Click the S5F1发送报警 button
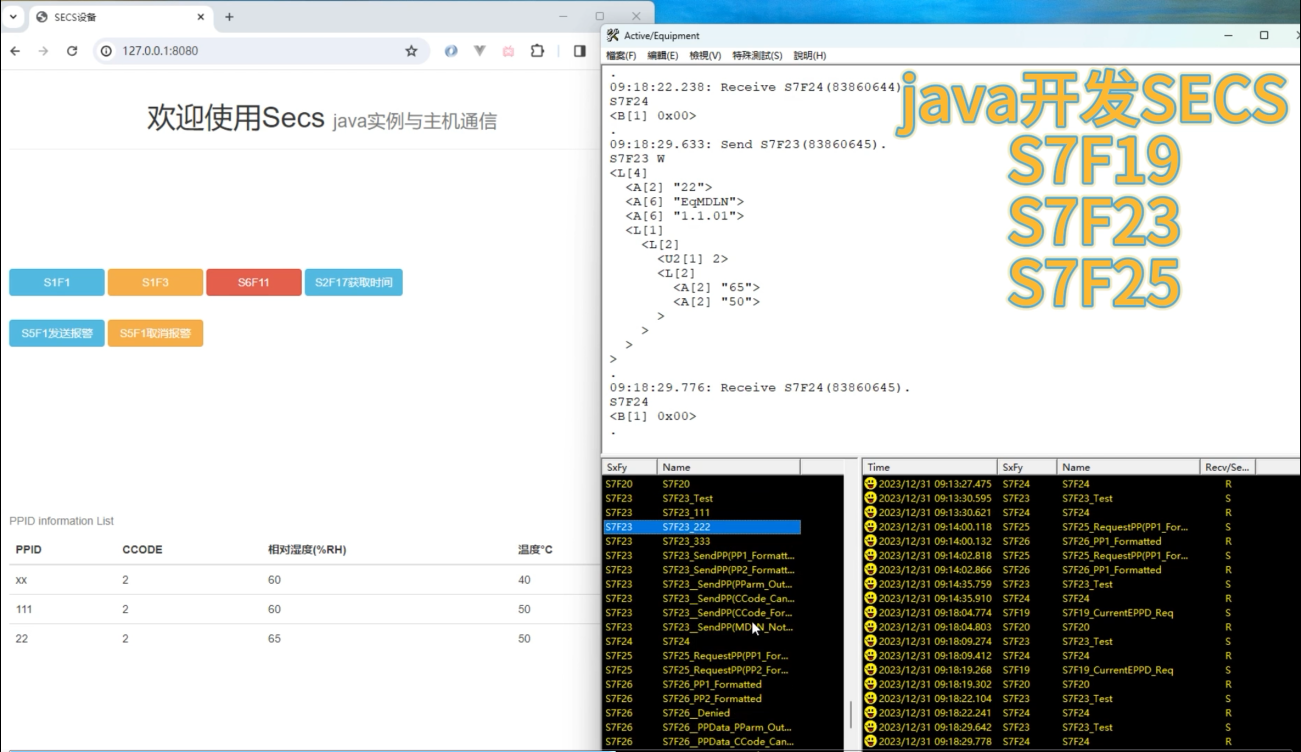The height and width of the screenshot is (752, 1301). pos(55,331)
